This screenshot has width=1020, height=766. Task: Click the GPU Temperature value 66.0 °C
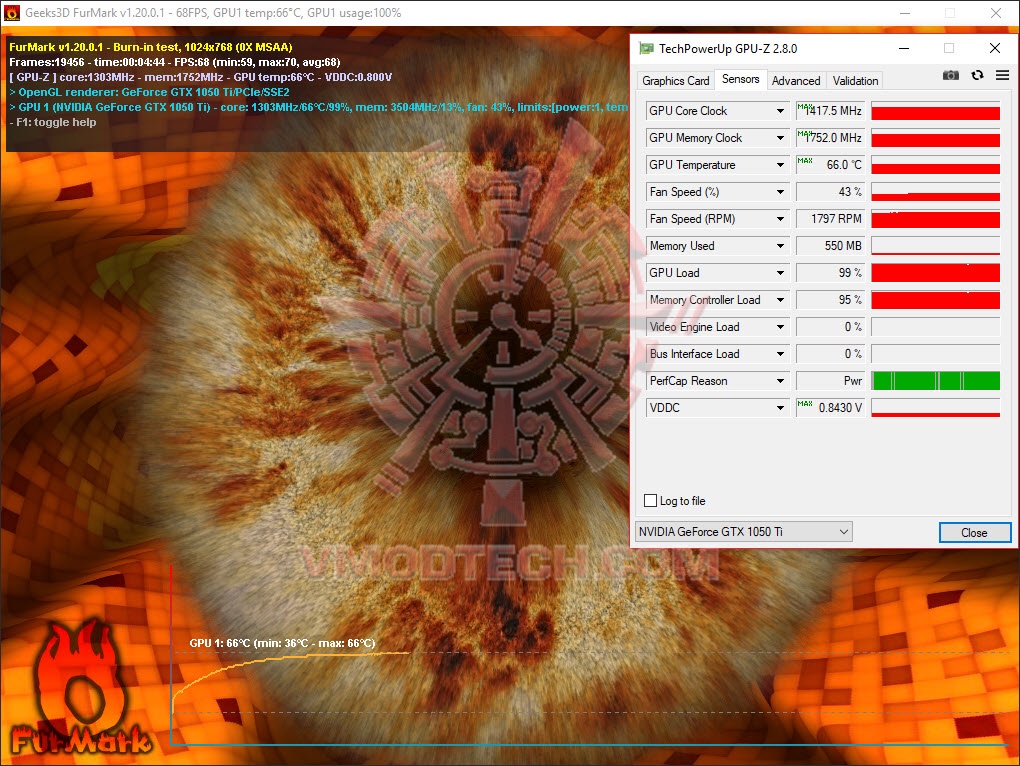pyautogui.click(x=831, y=165)
